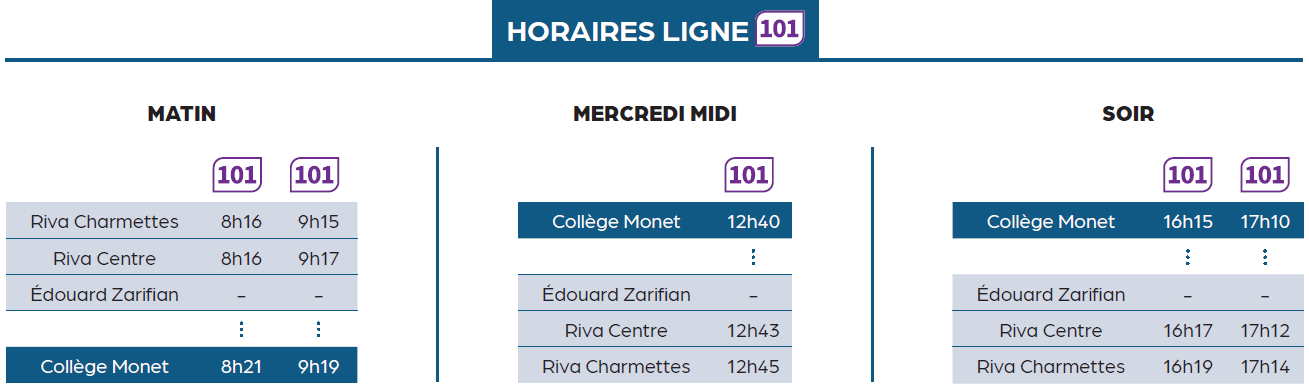This screenshot has width=1309, height=387.
Task: Select the MERCREDI MIDI section heading
Action: click(x=655, y=114)
